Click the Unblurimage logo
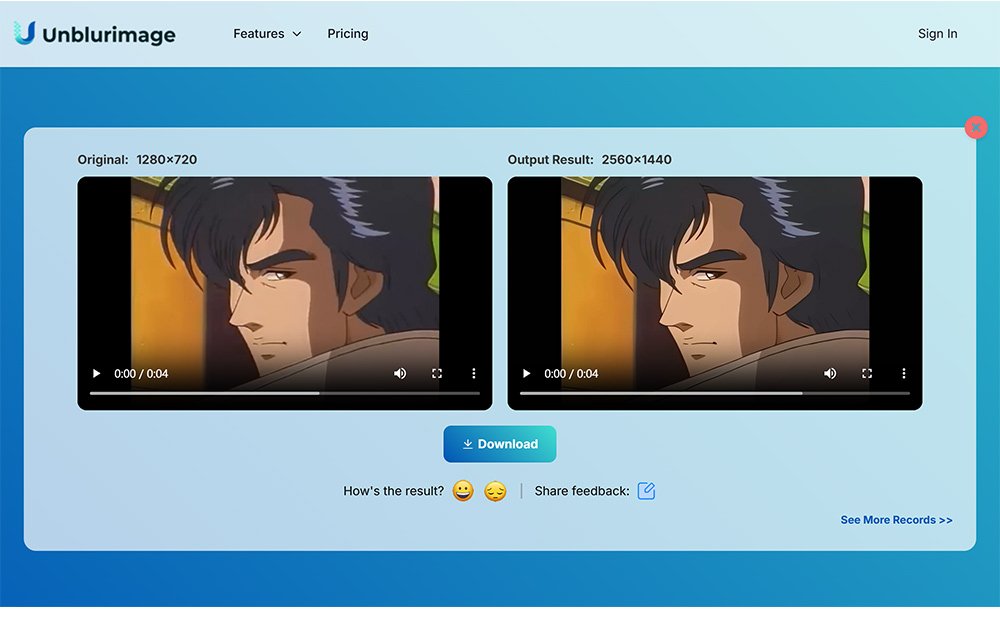This screenshot has width=1000, height=636. (95, 34)
